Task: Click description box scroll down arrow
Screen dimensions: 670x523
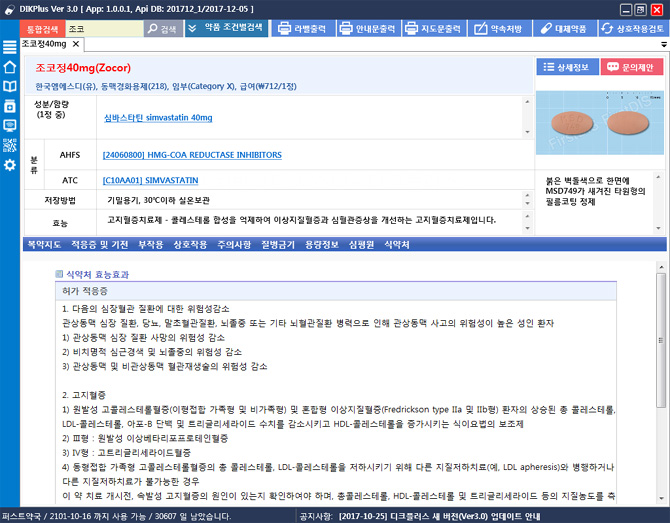Action: (658, 229)
